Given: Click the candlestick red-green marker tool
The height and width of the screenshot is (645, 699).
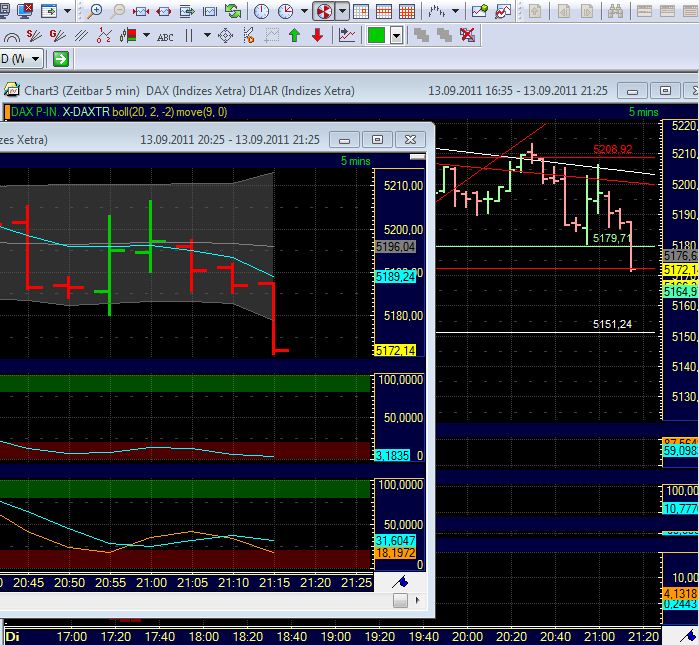Looking at the screenshot, I should coord(128,35).
